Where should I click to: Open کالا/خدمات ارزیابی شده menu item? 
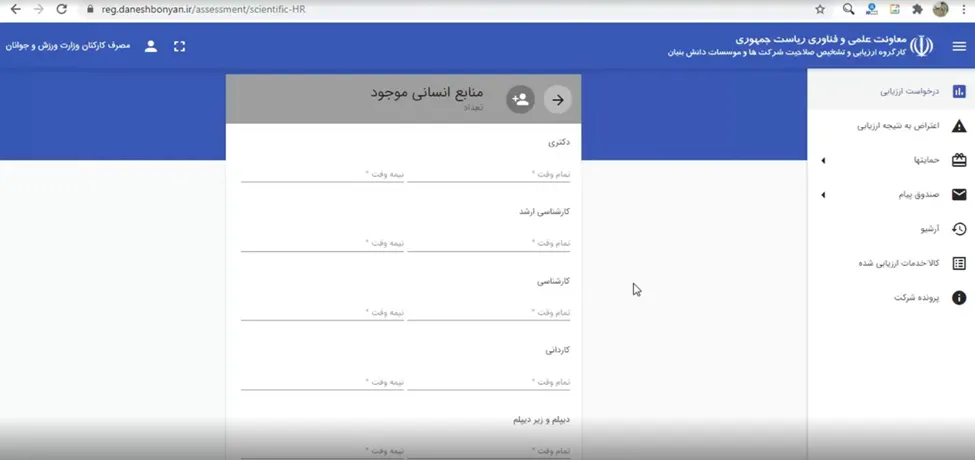(891, 264)
